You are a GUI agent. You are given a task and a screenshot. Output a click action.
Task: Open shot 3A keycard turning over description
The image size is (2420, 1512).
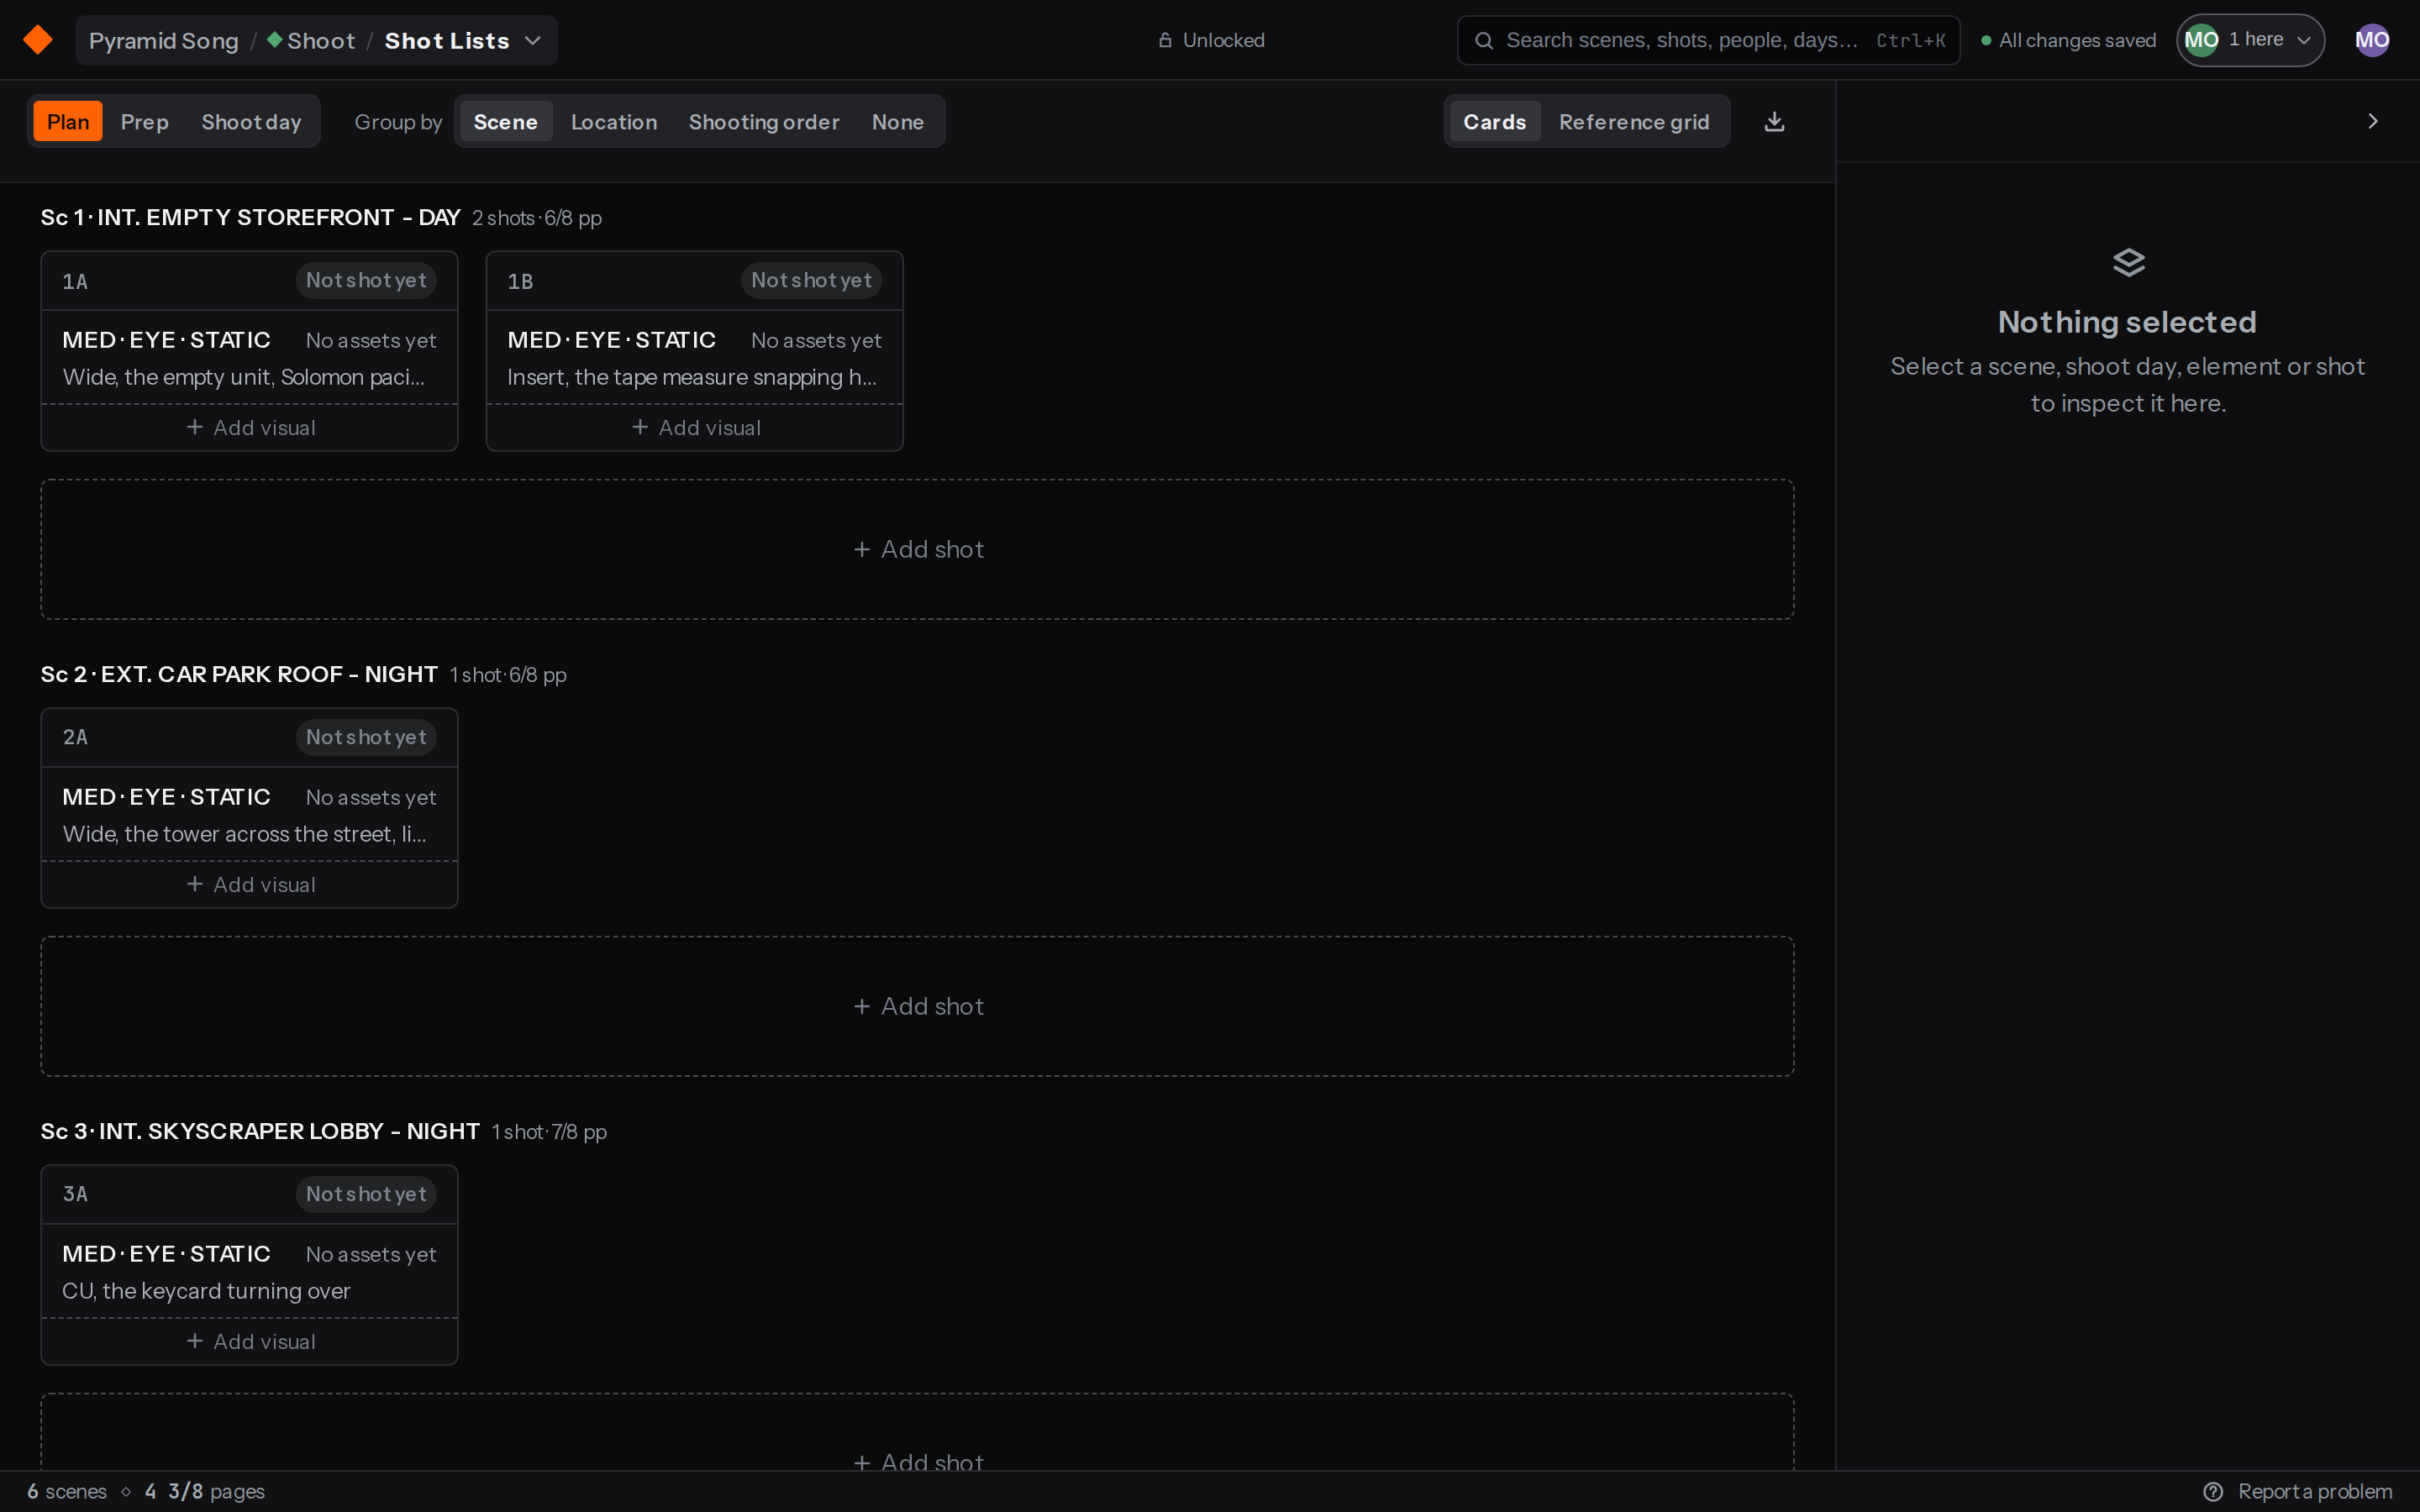tap(206, 1291)
